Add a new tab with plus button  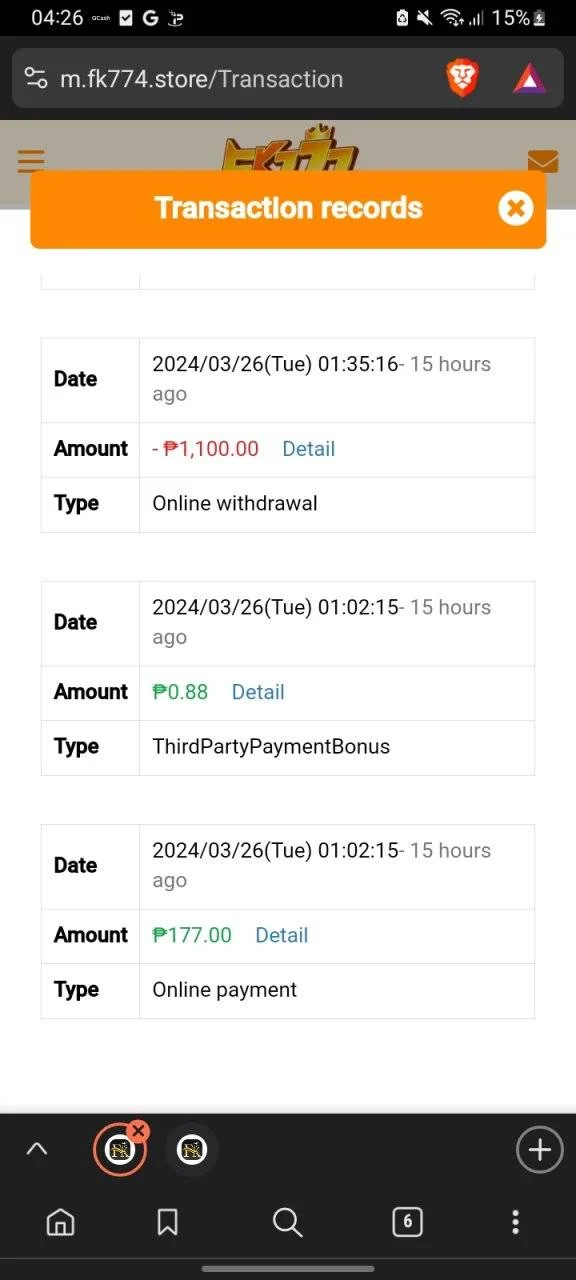coord(539,1150)
